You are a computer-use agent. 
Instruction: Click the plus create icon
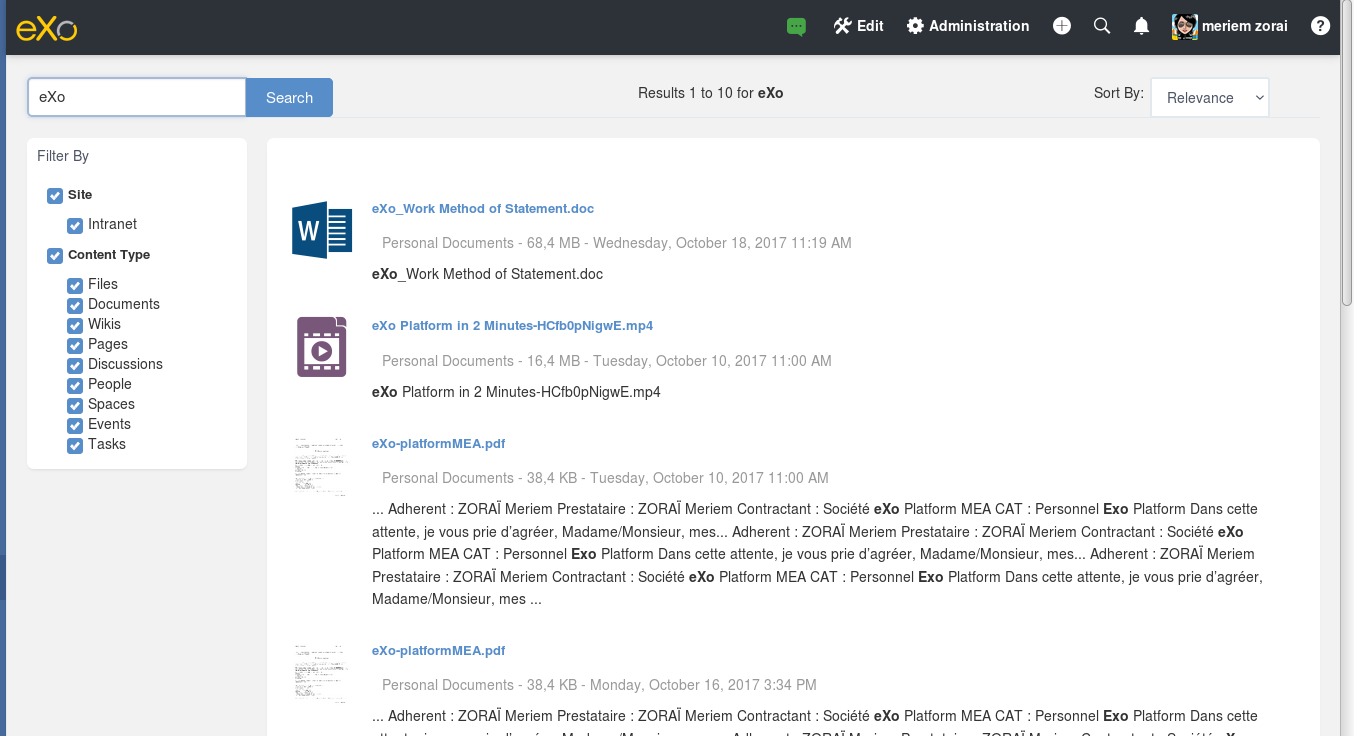click(1062, 26)
